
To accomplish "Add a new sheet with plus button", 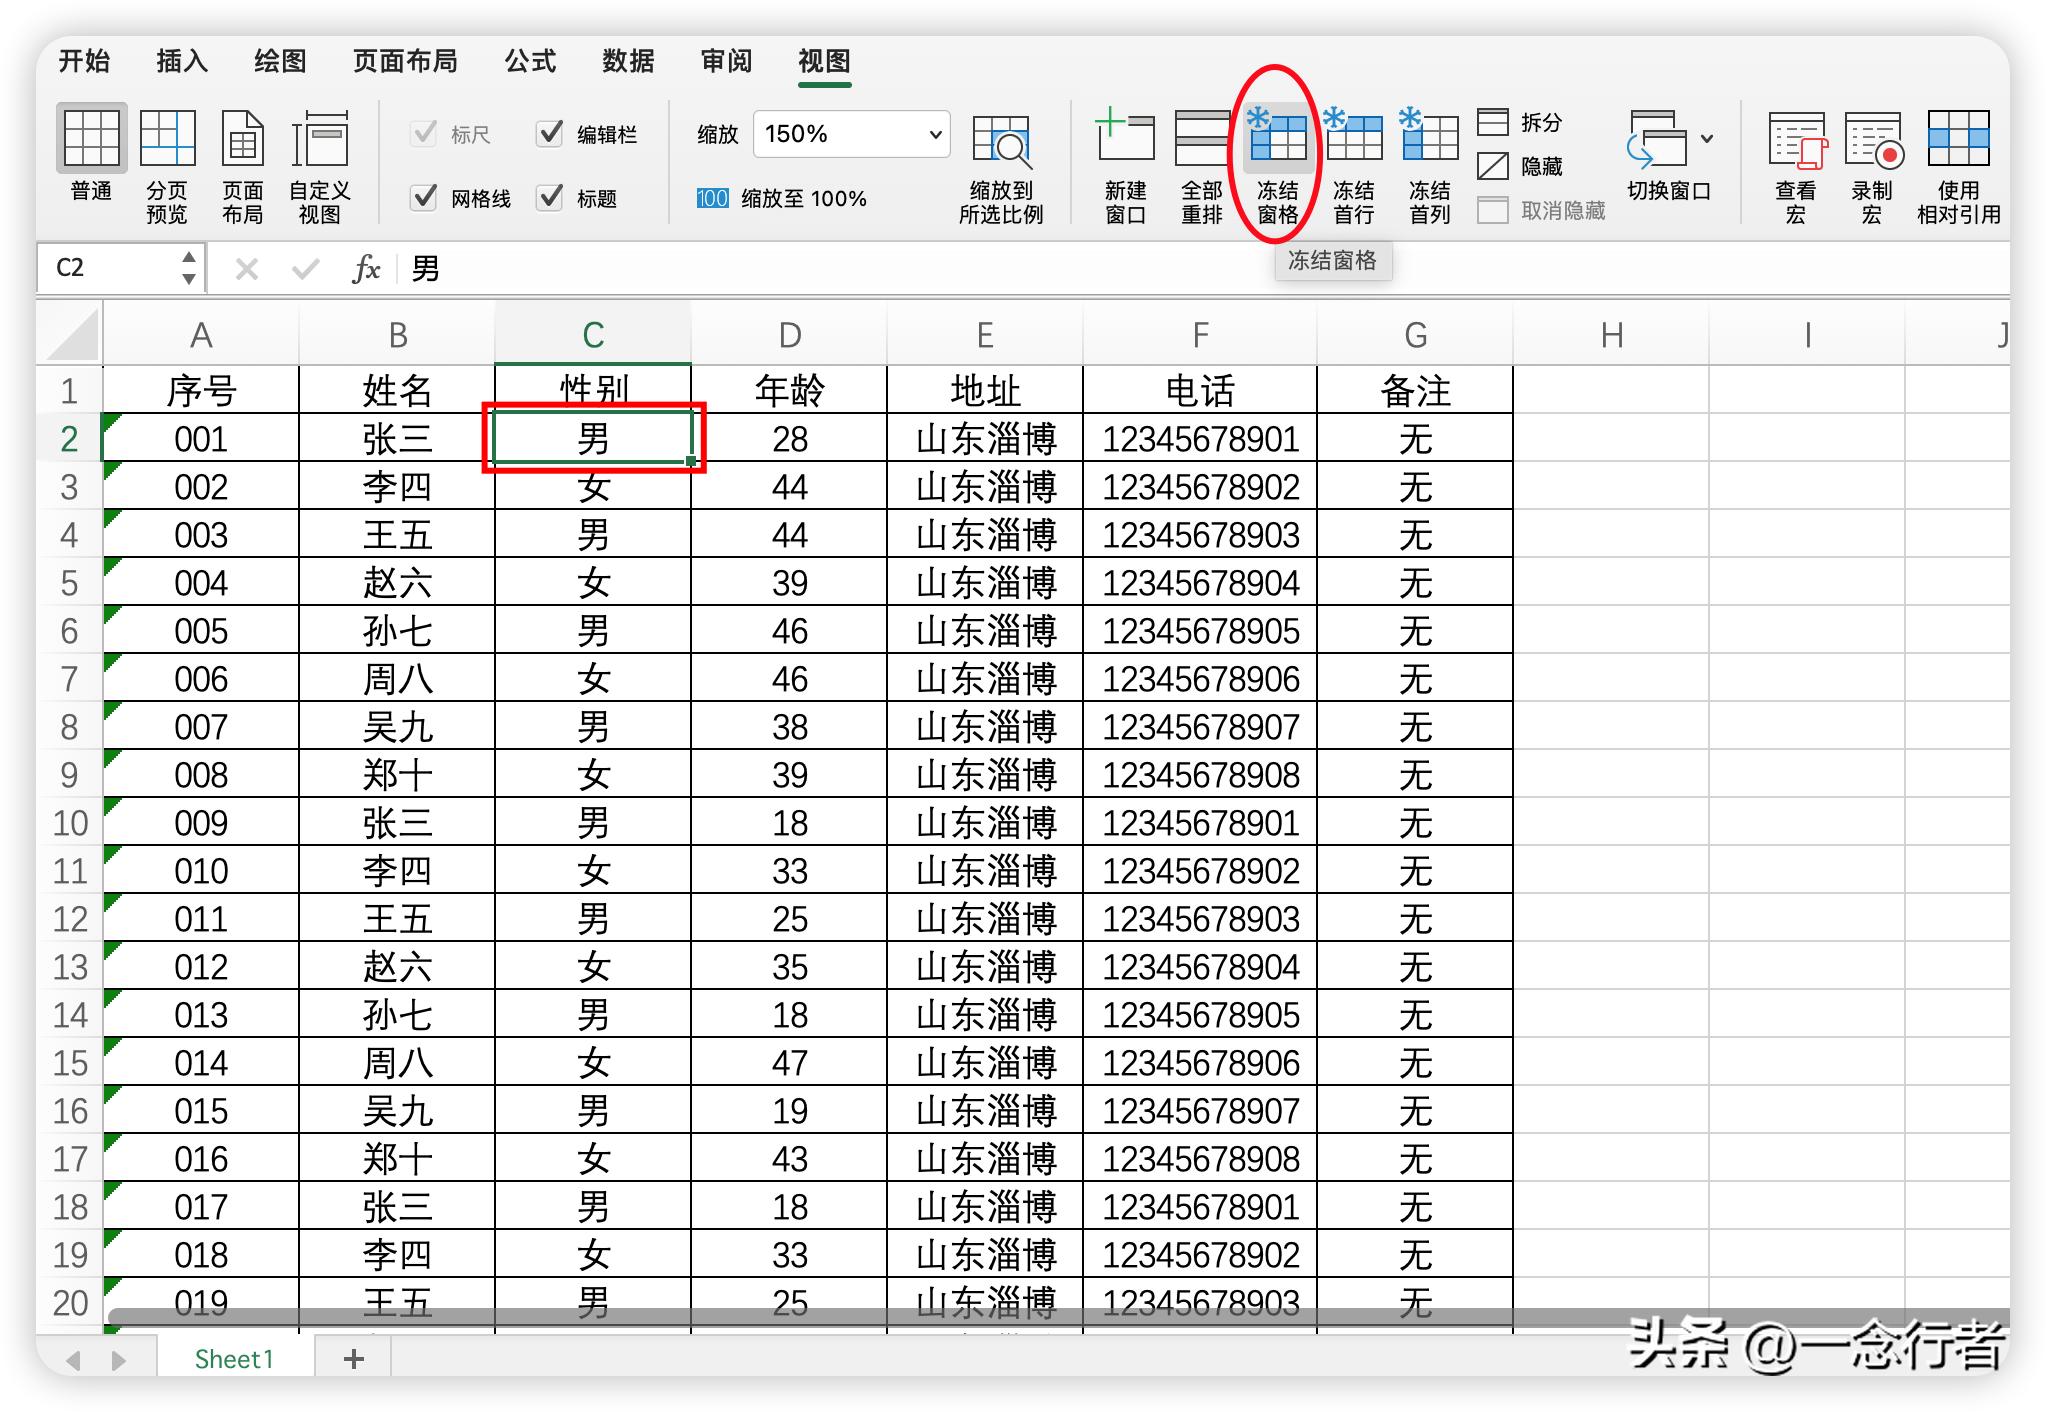I will coord(353,1358).
